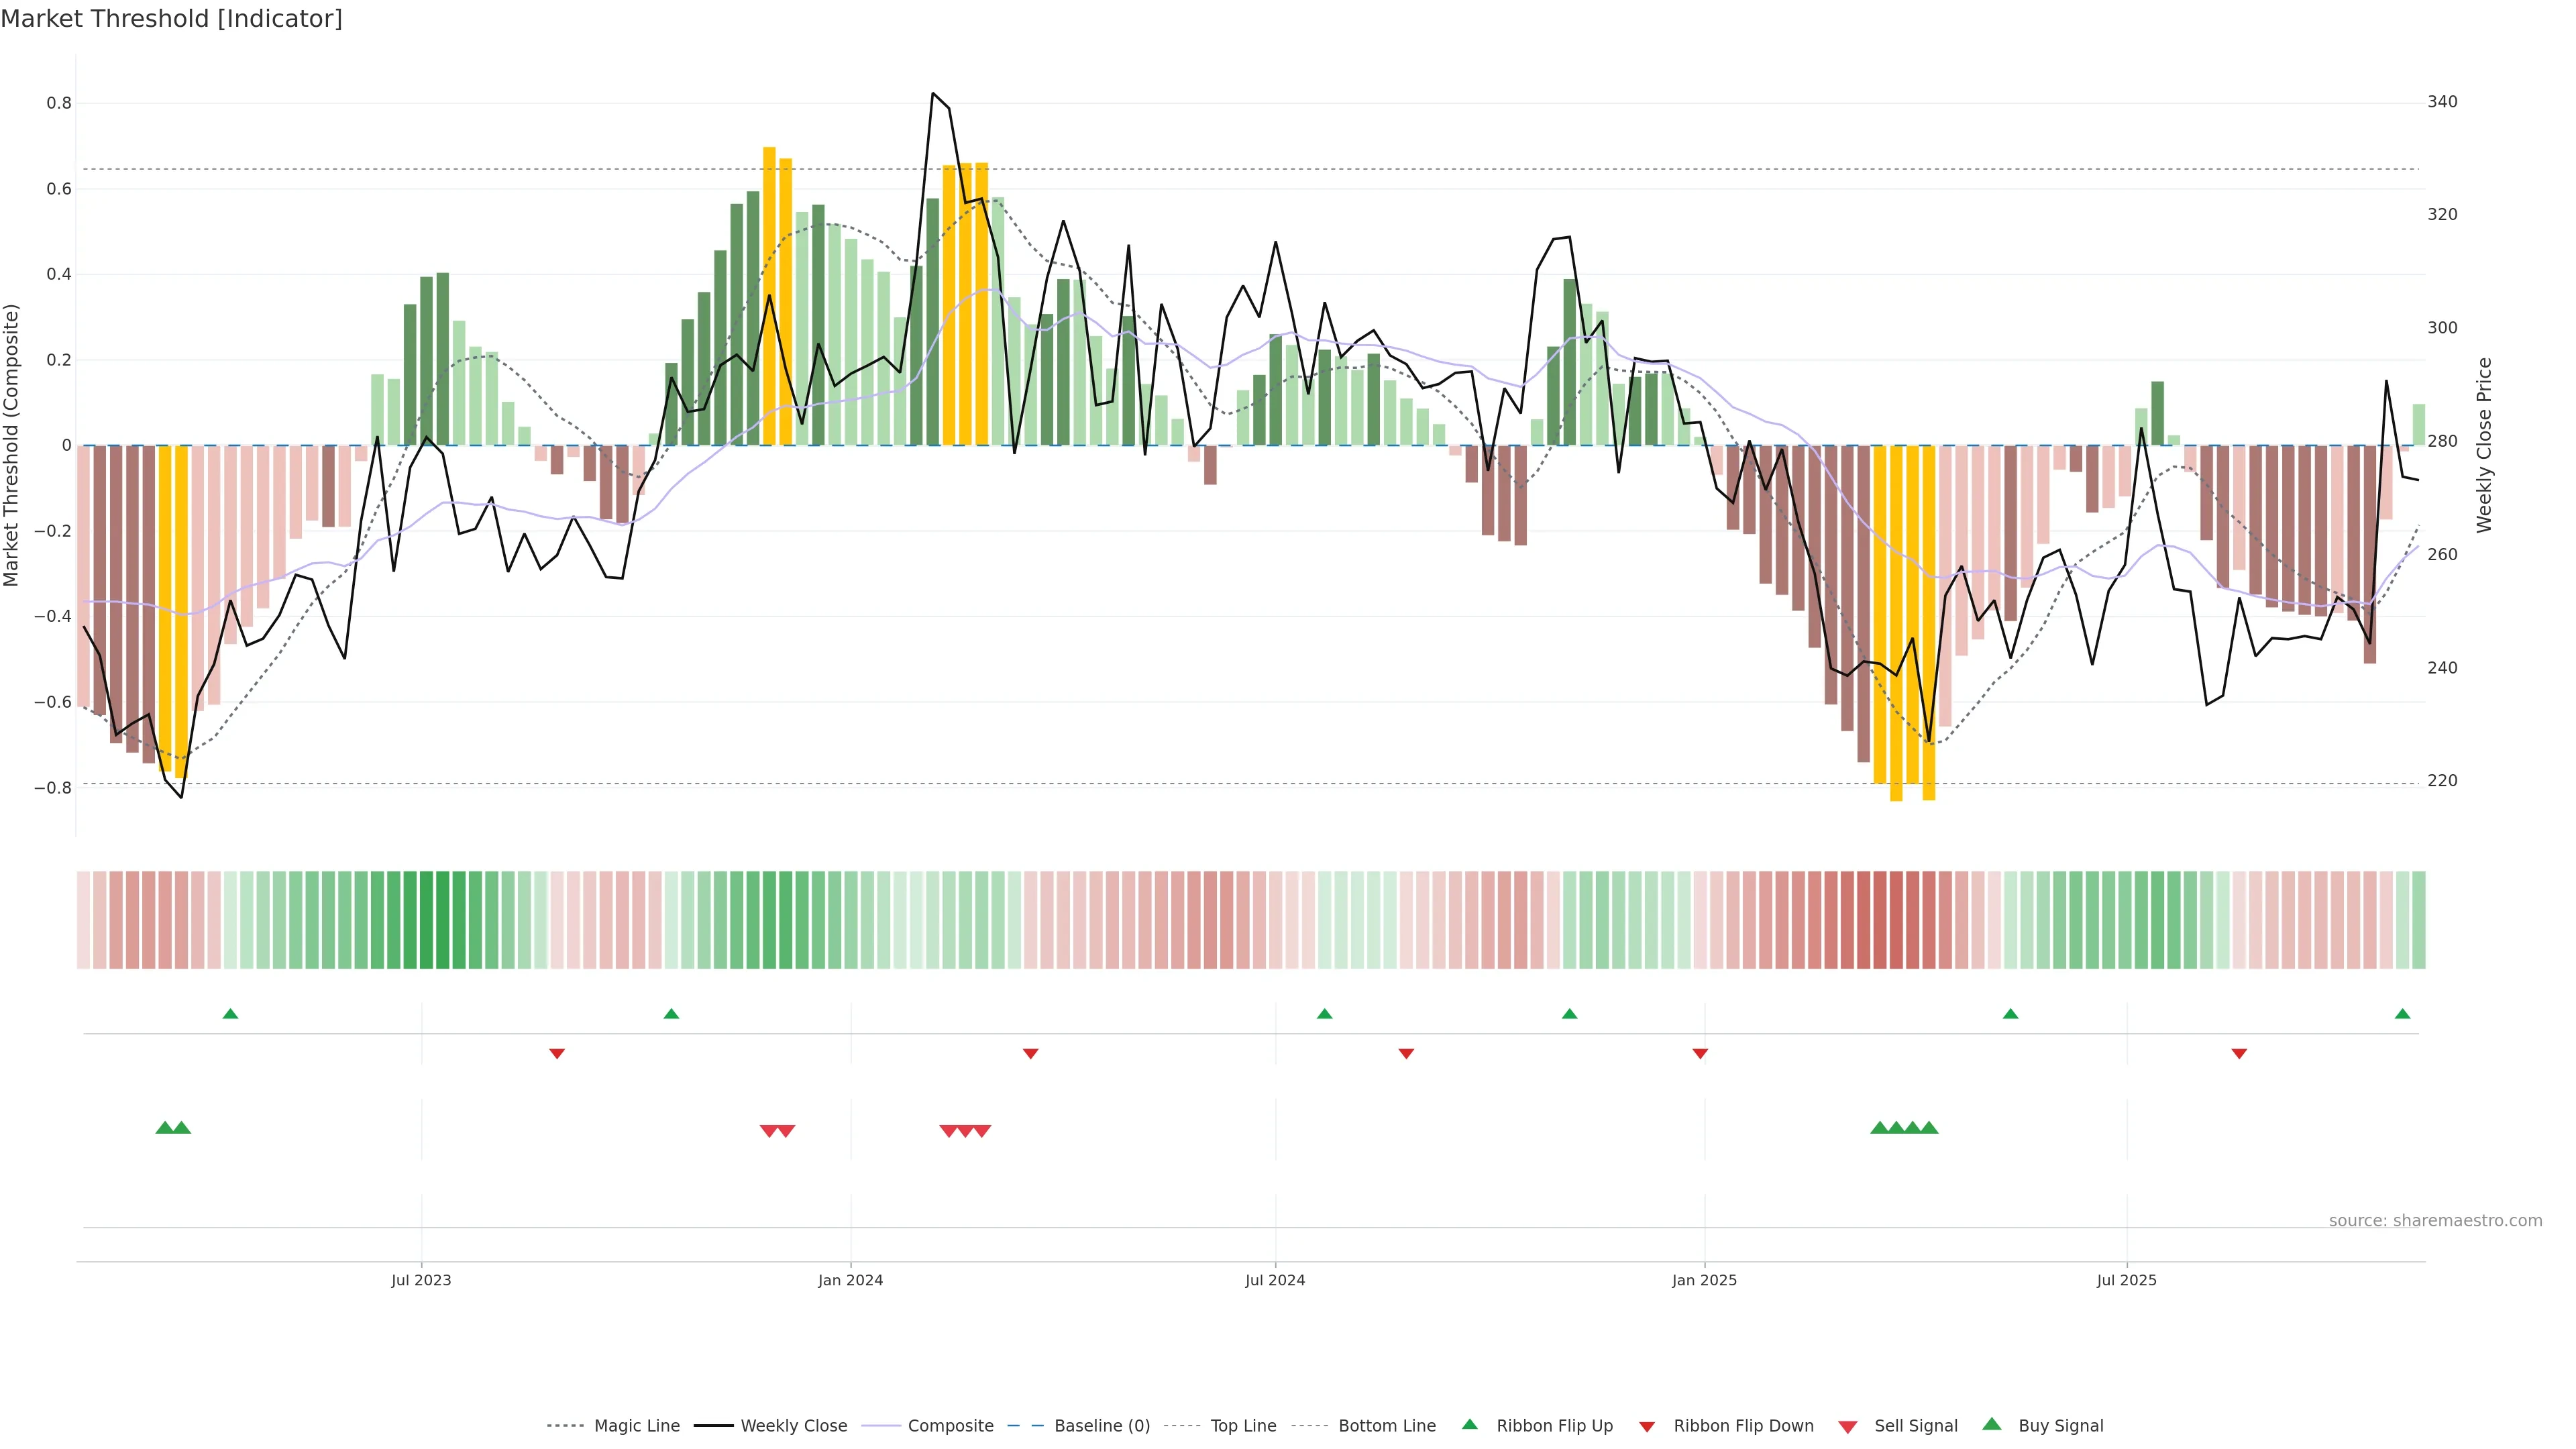Image resolution: width=2576 pixels, height=1449 pixels.
Task: Click the first ribbon flip up marker
Action: (x=230, y=1014)
